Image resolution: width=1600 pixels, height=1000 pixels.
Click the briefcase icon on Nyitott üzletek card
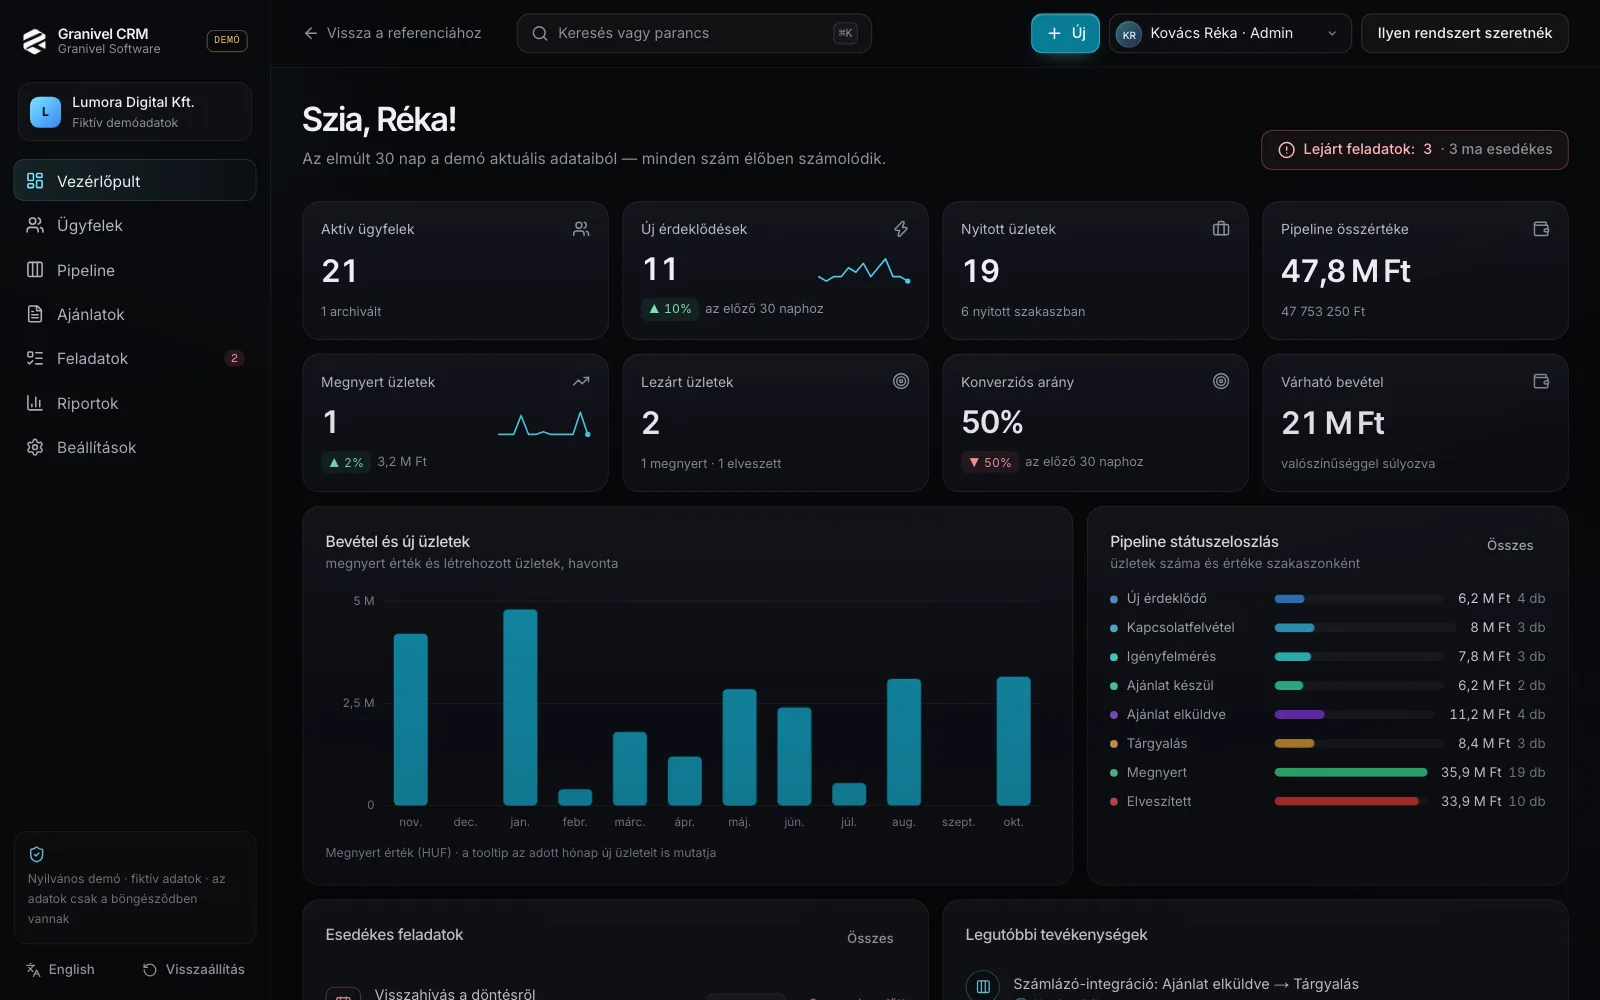[1221, 229]
